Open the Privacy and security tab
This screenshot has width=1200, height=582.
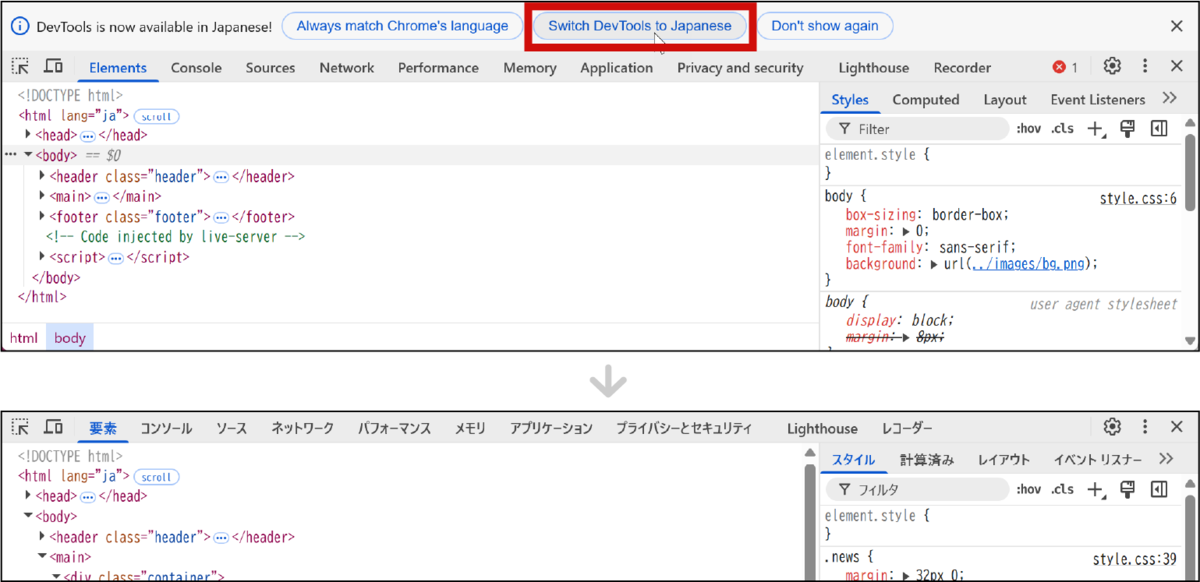740,68
